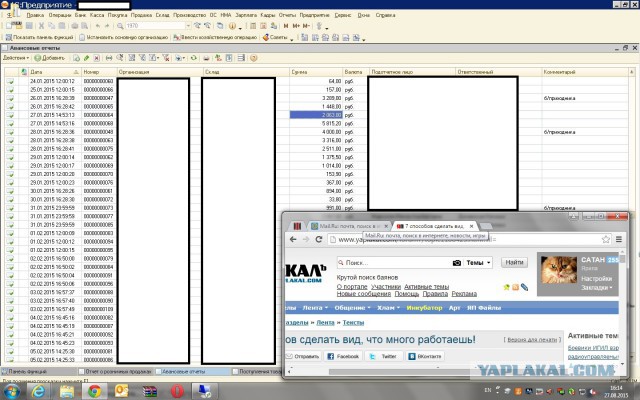Click the browser Back arrow
The image size is (640, 400).
tap(293, 240)
